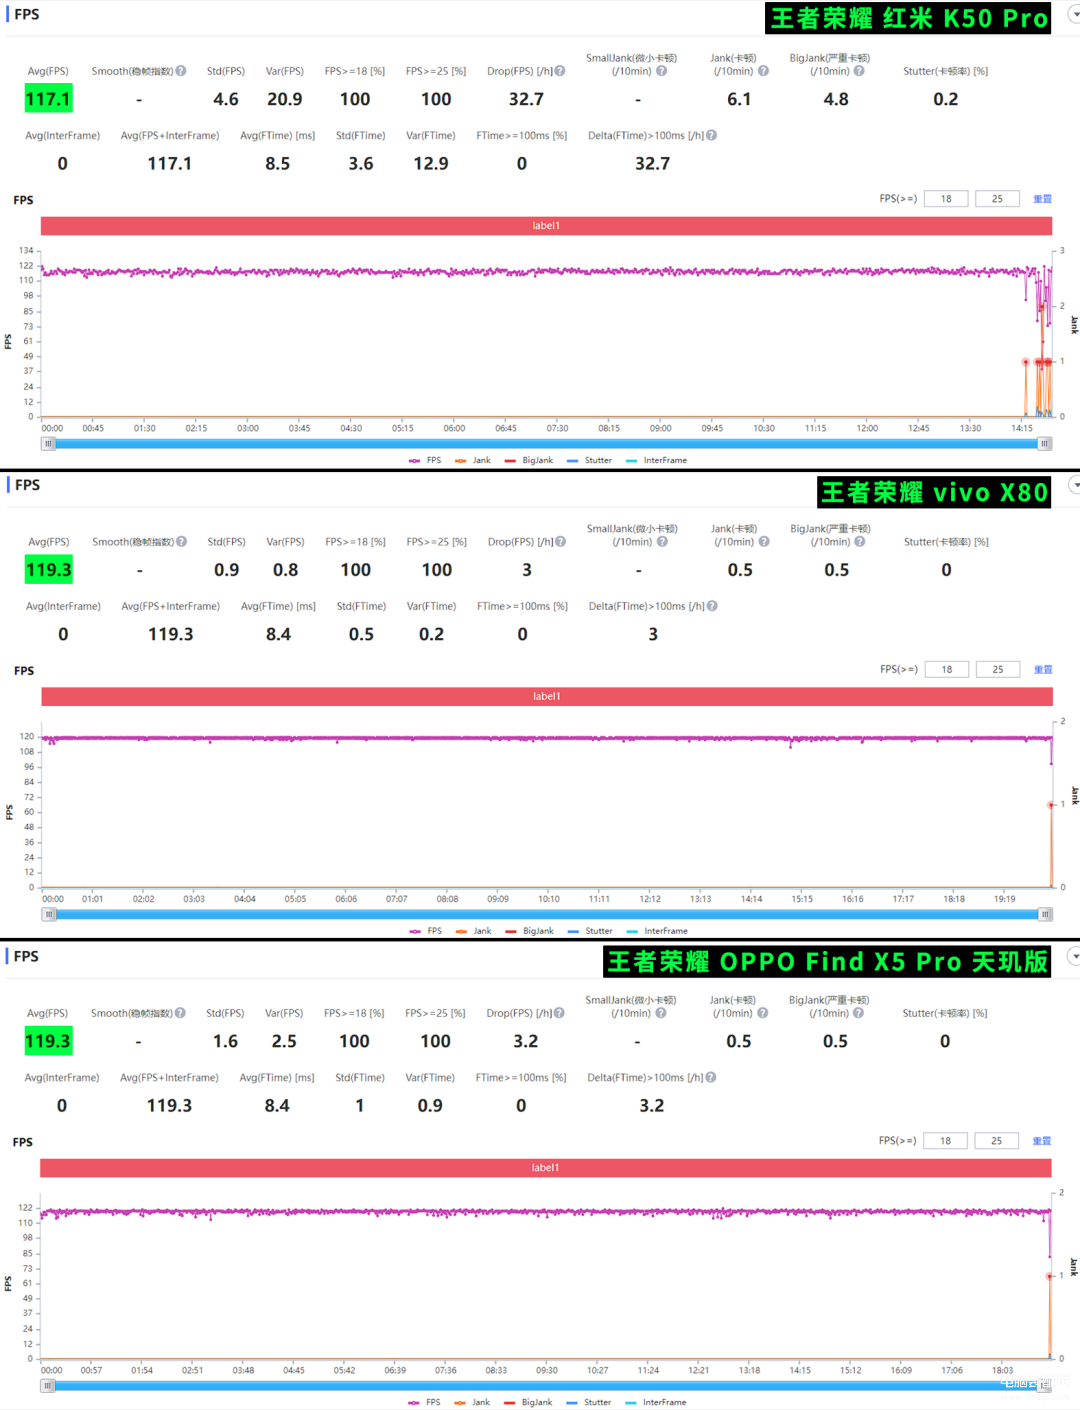The width and height of the screenshot is (1080, 1410).
Task: Toggle BigJank legend series in K50 Pro chart
Action: [x=529, y=460]
